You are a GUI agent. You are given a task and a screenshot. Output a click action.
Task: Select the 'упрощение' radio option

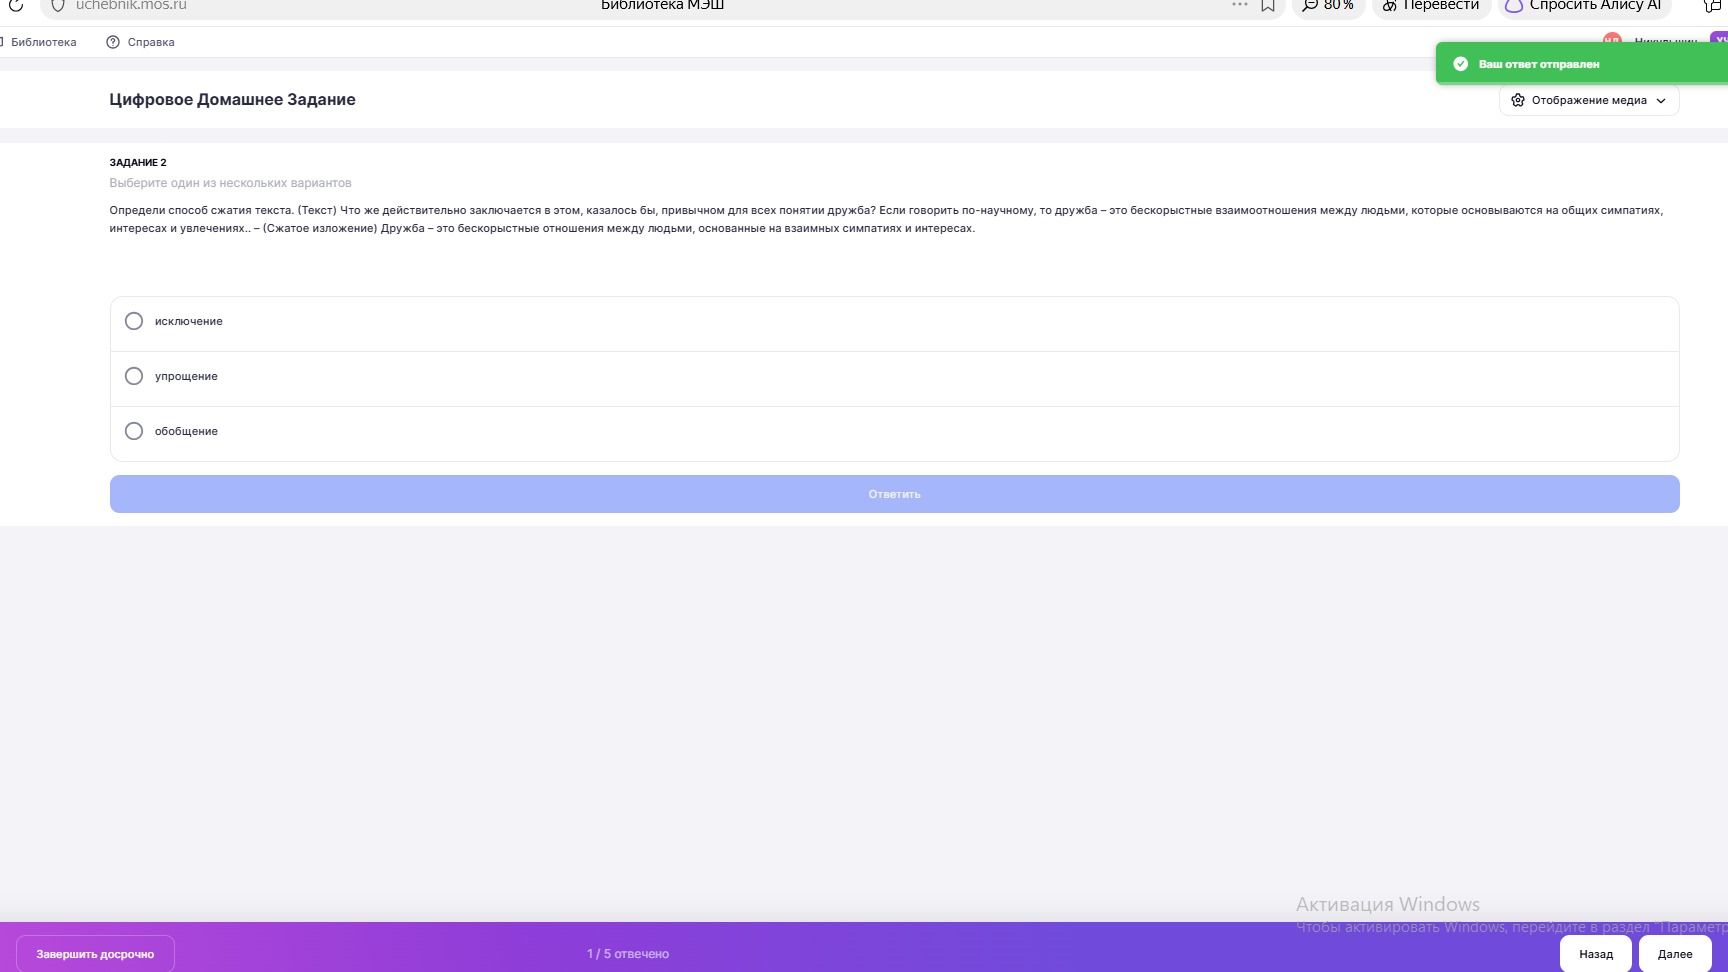(x=133, y=376)
